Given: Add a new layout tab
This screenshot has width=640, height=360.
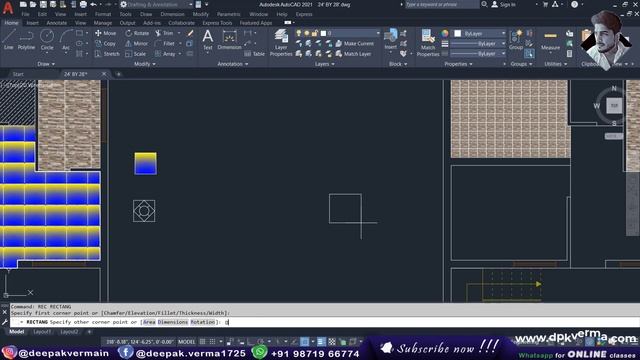Looking at the screenshot, I should 89,332.
